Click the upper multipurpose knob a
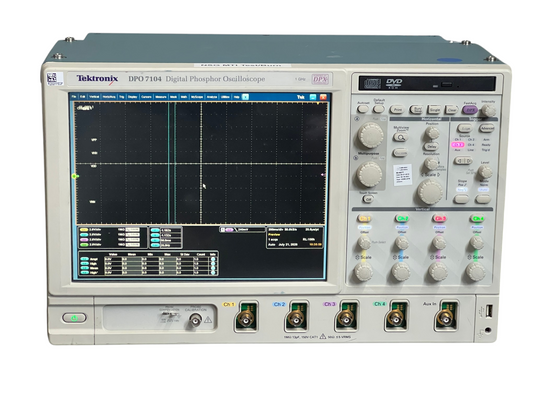Viewport: 535px width, 401px height. (370, 135)
